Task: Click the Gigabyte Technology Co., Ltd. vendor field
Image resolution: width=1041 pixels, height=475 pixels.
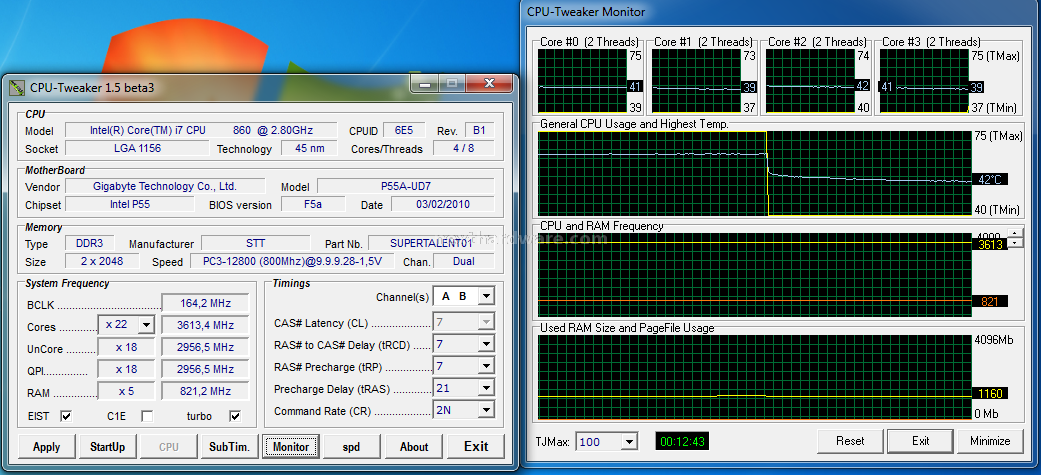Action: 165,186
